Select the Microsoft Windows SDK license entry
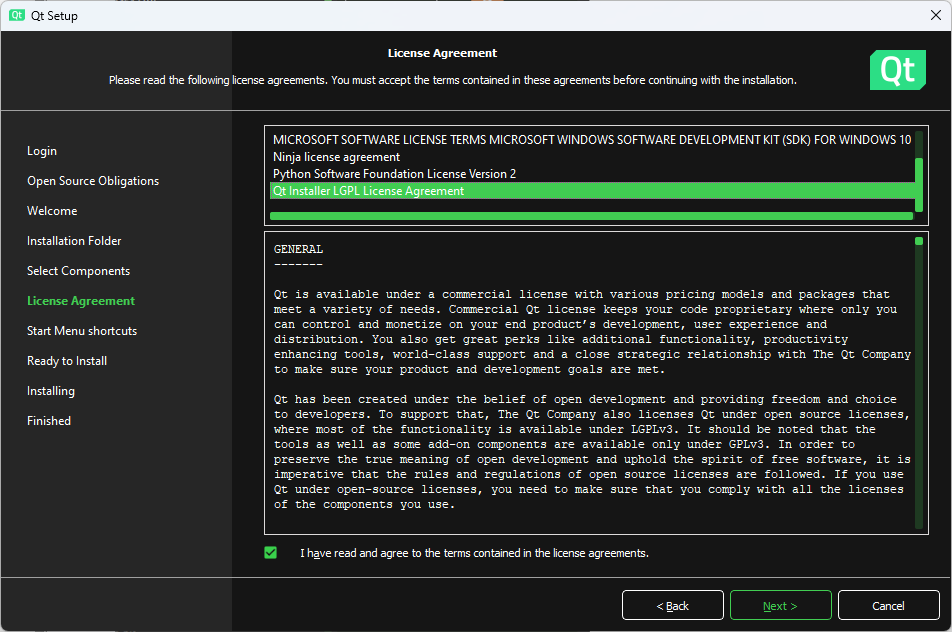952x632 pixels. 592,140
